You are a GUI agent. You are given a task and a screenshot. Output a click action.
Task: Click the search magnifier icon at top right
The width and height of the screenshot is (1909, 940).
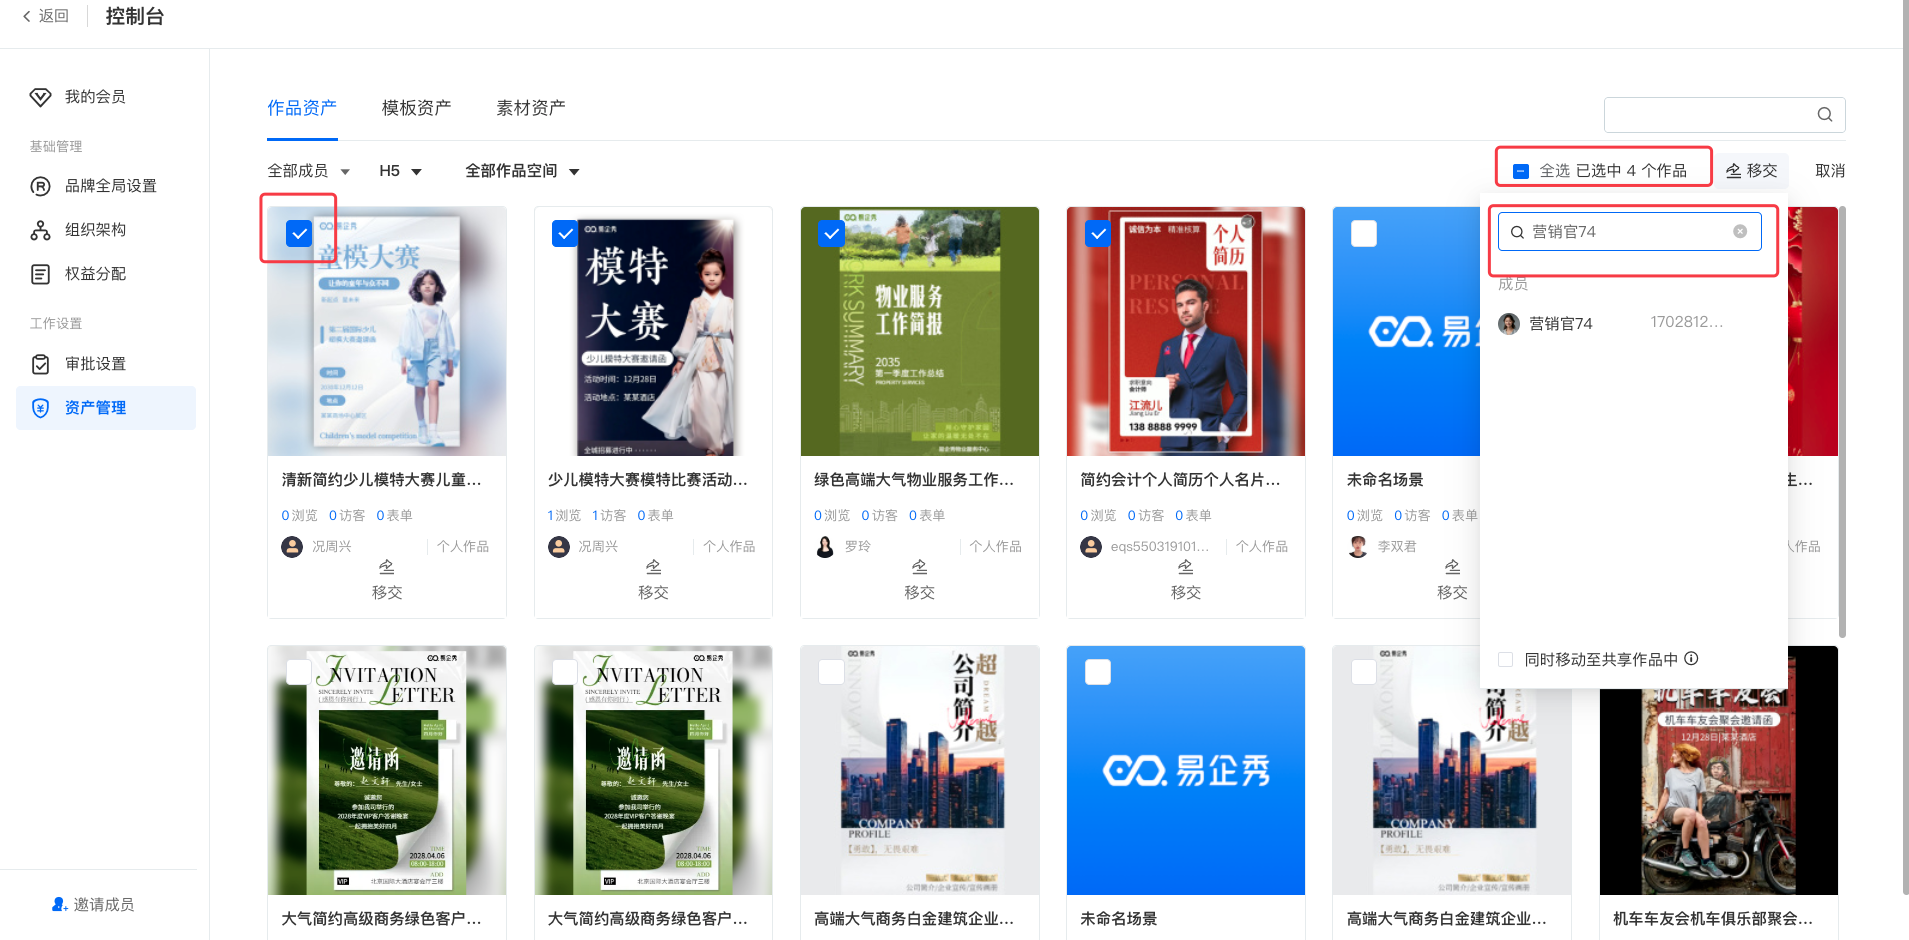coord(1824,115)
